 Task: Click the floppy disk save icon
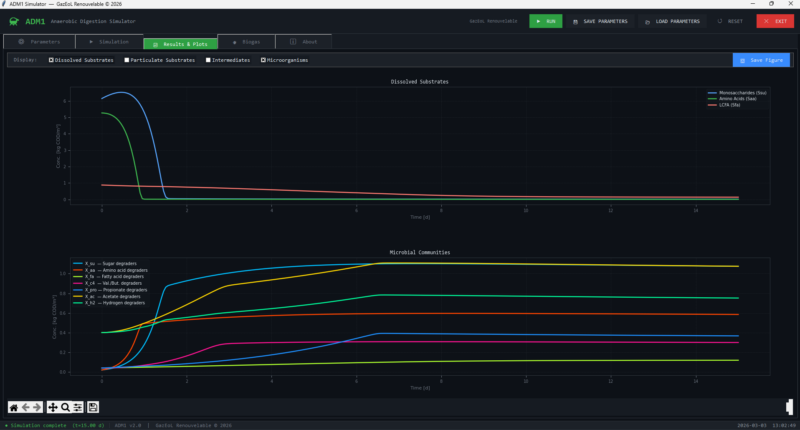pyautogui.click(x=93, y=407)
